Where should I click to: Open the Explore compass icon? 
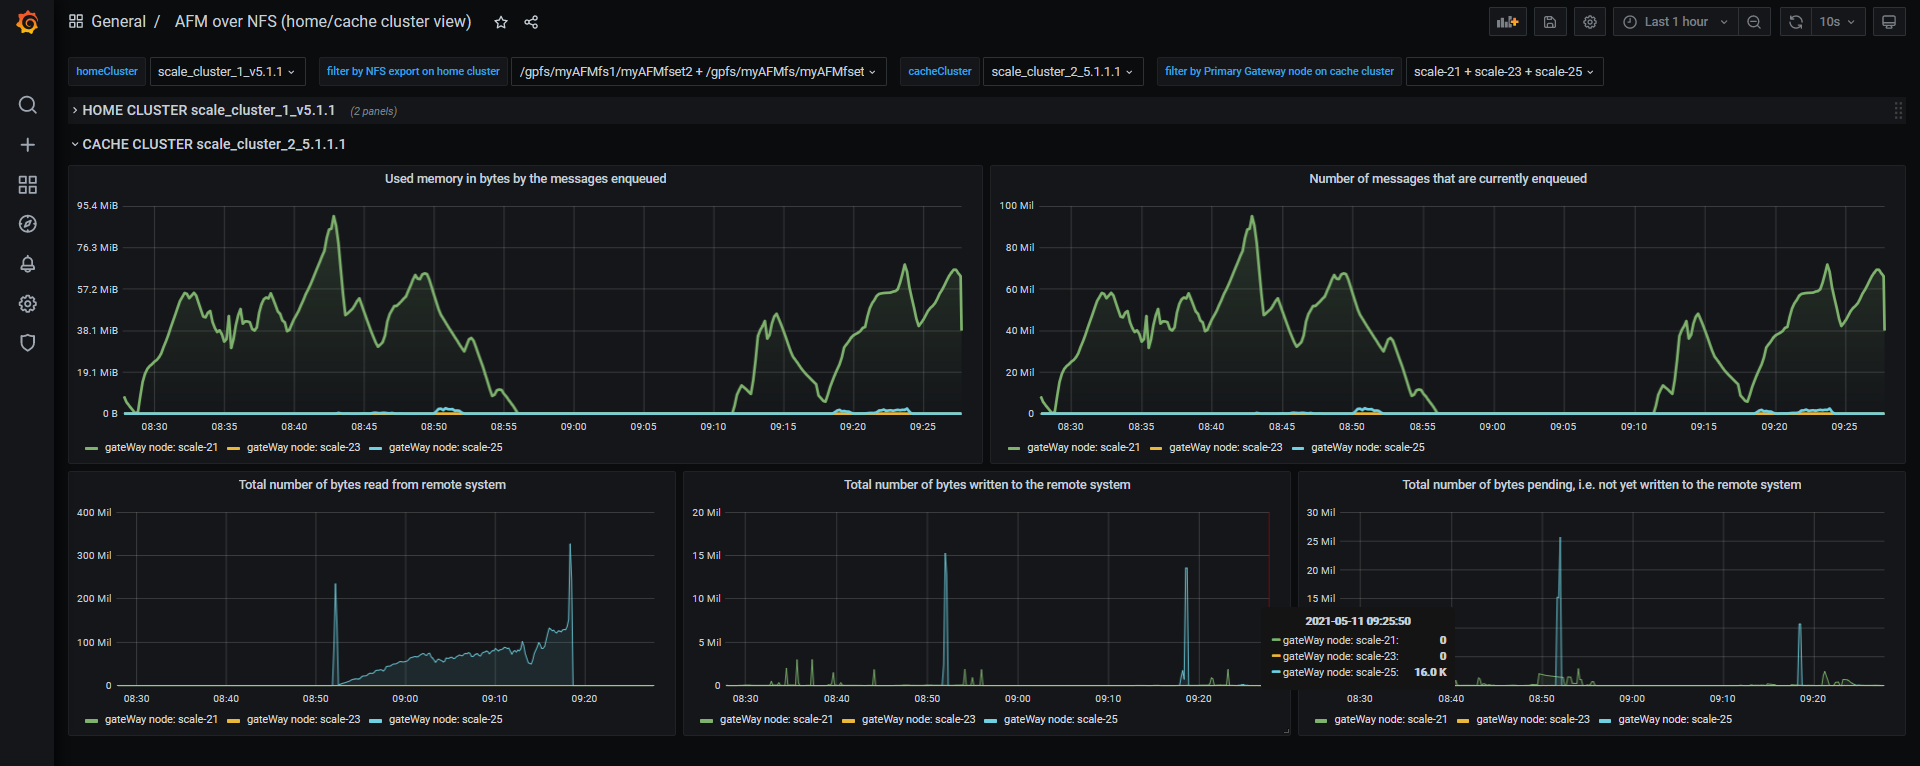tap(27, 224)
